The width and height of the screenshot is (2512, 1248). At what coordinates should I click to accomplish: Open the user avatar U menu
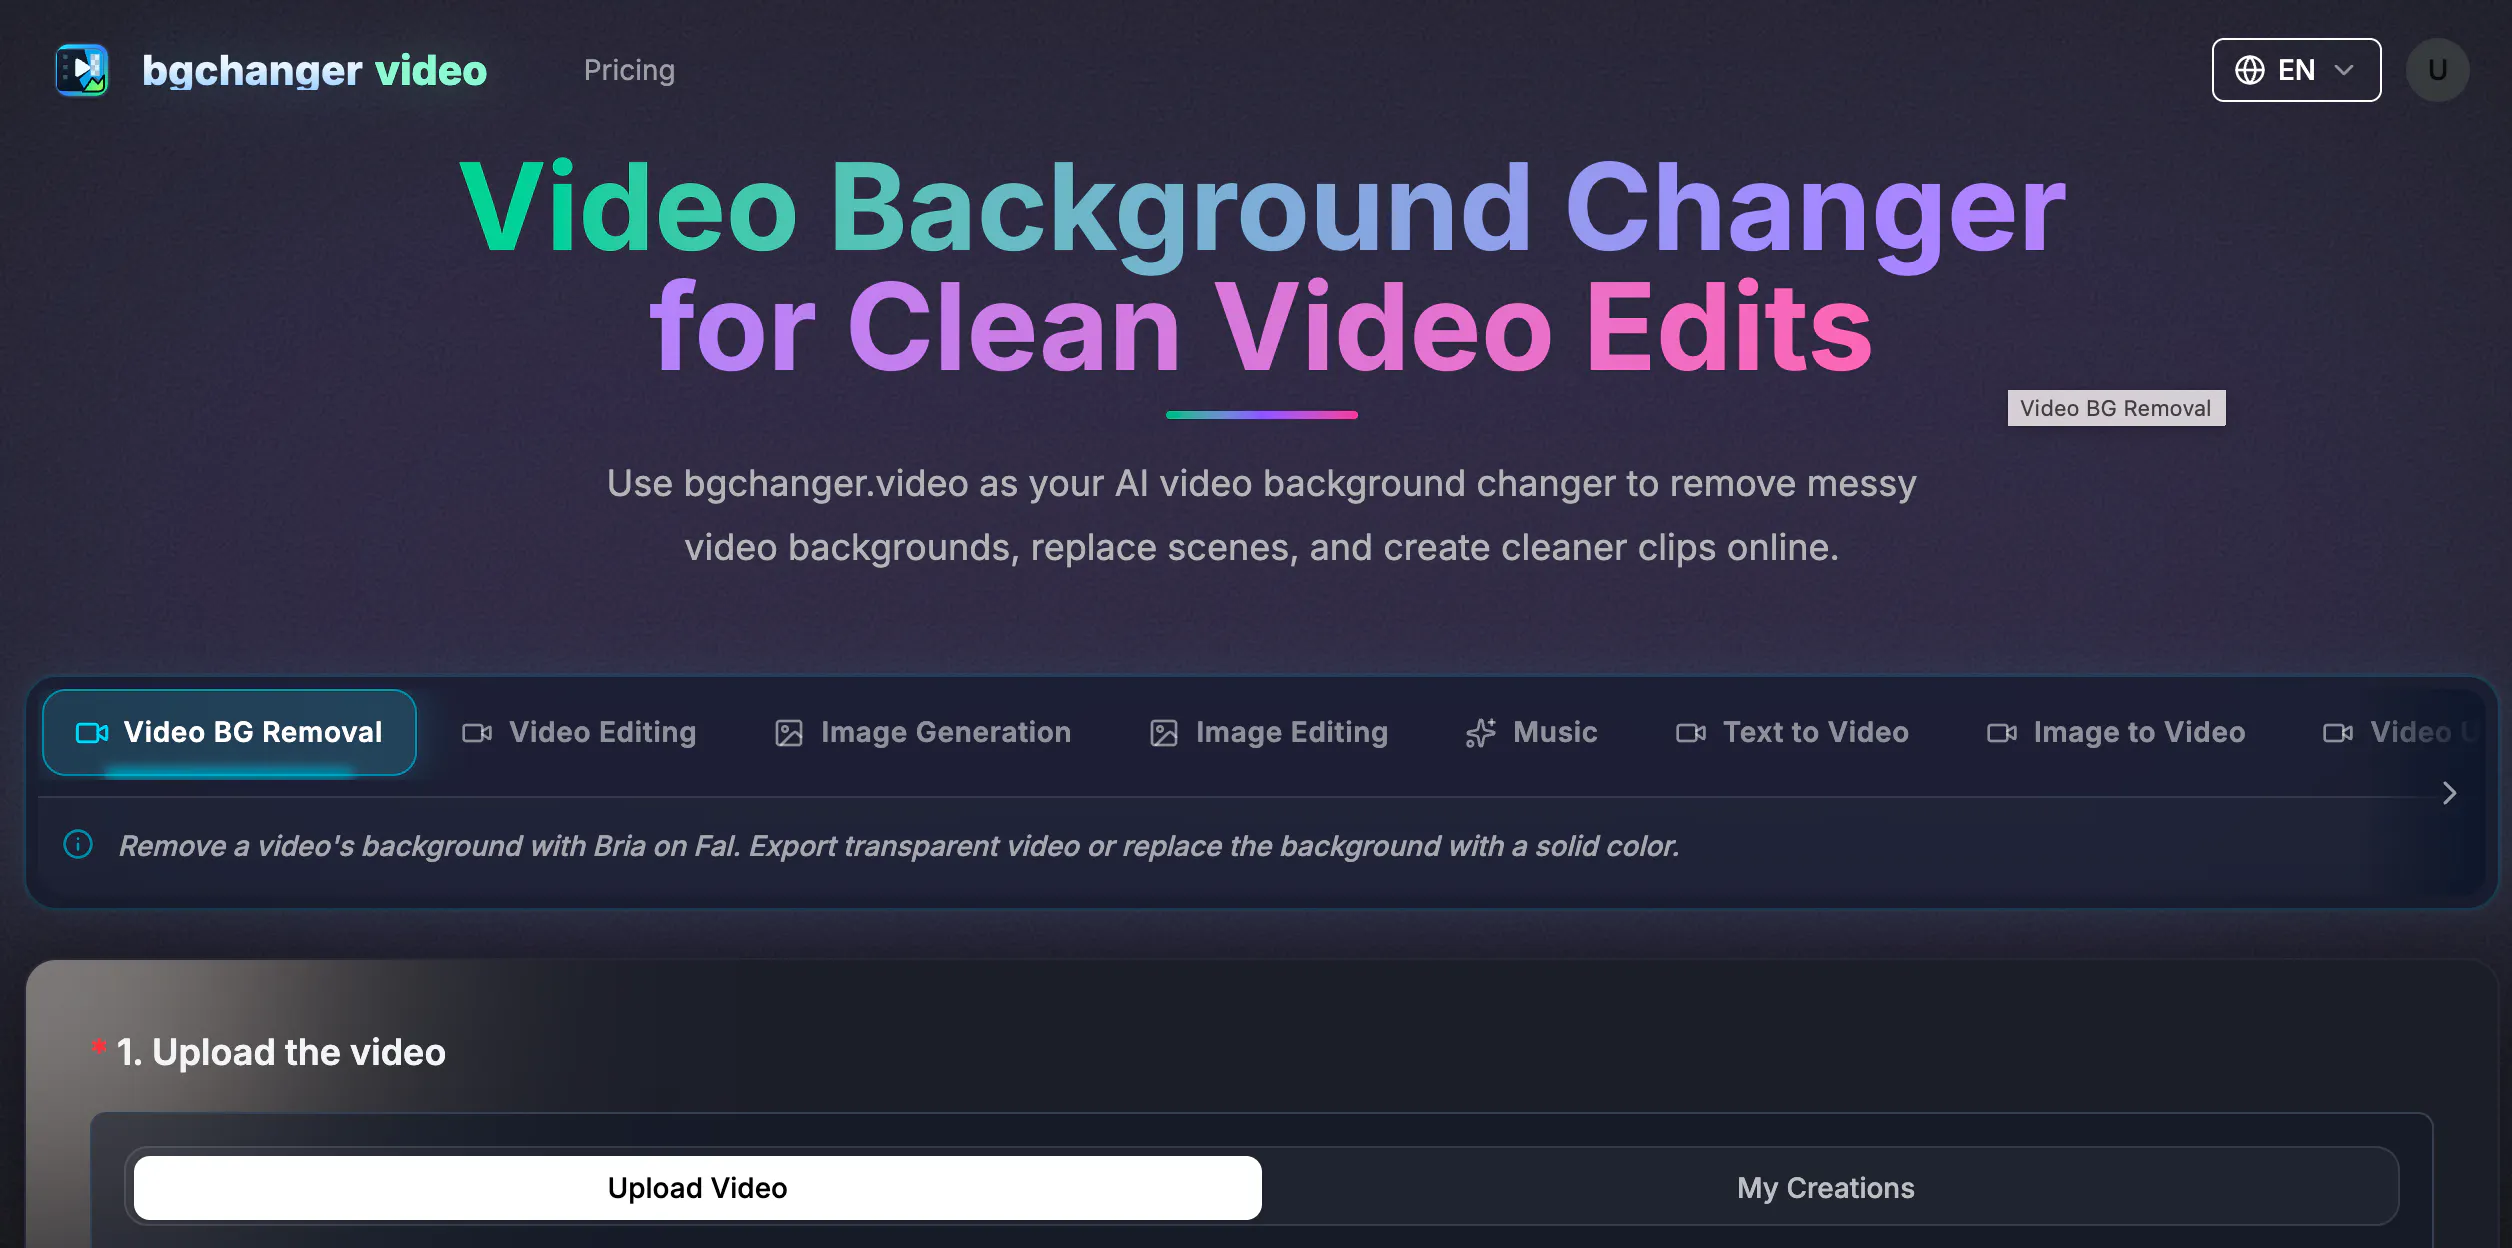[2437, 70]
